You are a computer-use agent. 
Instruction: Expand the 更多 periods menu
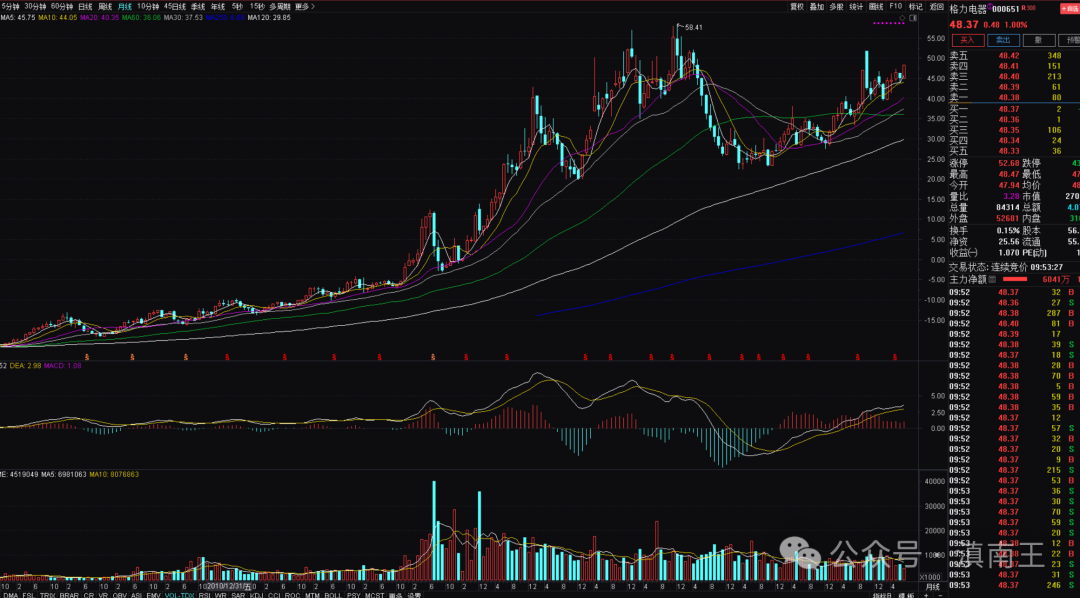click(x=304, y=6)
